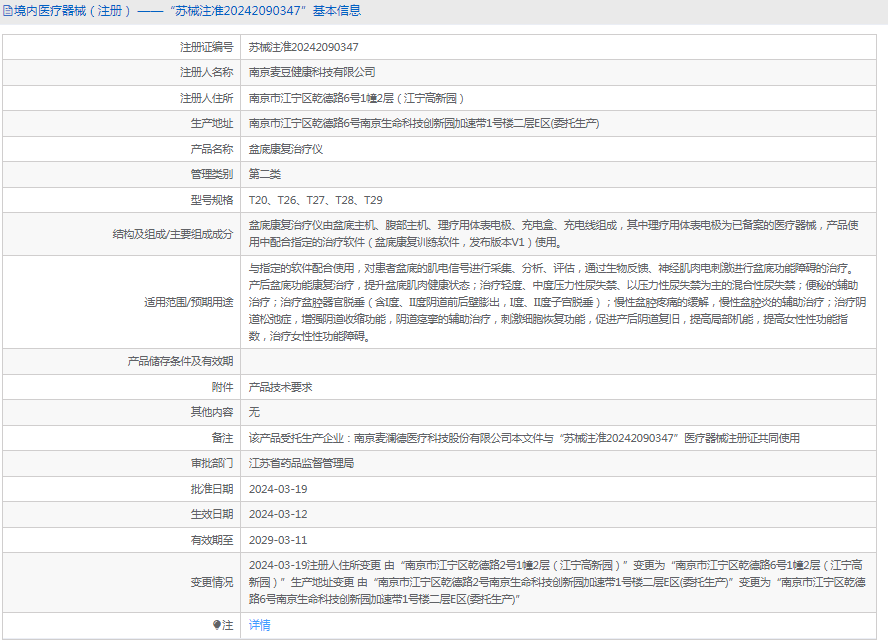
Task: Click the 变更情况 row label
Action: click(x=212, y=582)
